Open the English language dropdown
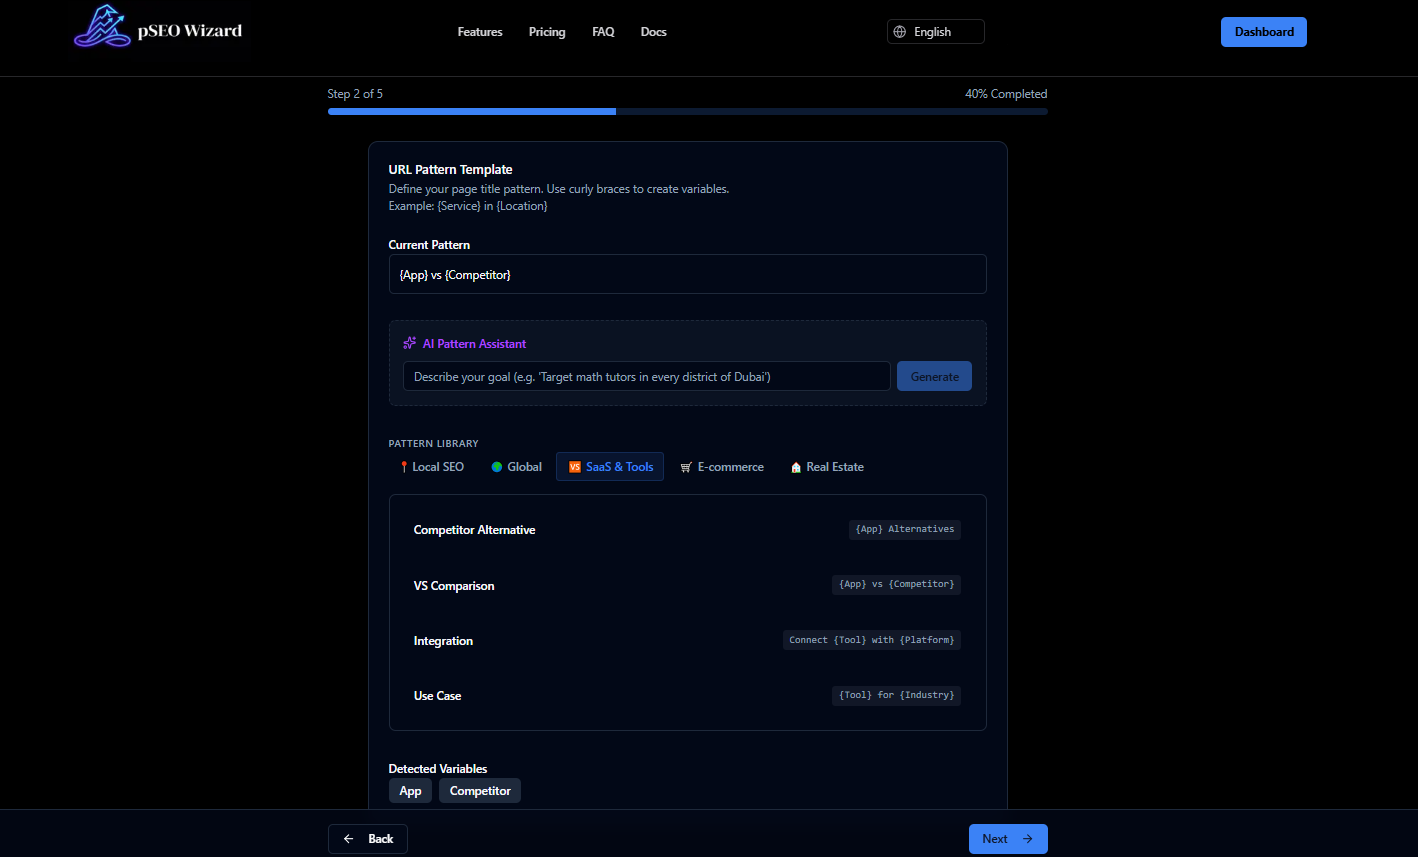This screenshot has height=857, width=1418. [x=935, y=31]
